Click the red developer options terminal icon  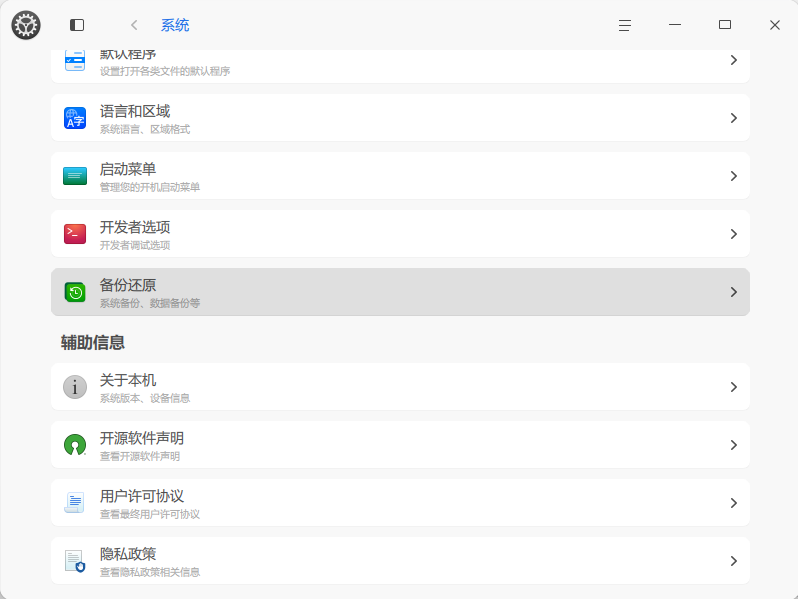pos(75,234)
